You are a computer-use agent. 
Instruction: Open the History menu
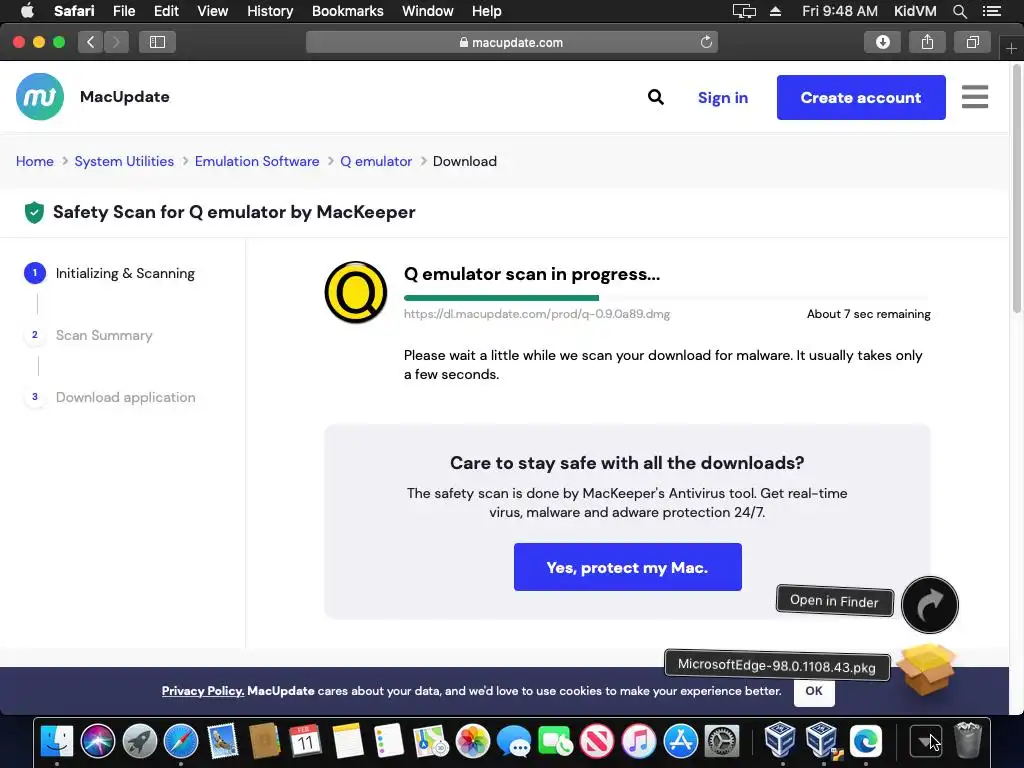point(270,11)
